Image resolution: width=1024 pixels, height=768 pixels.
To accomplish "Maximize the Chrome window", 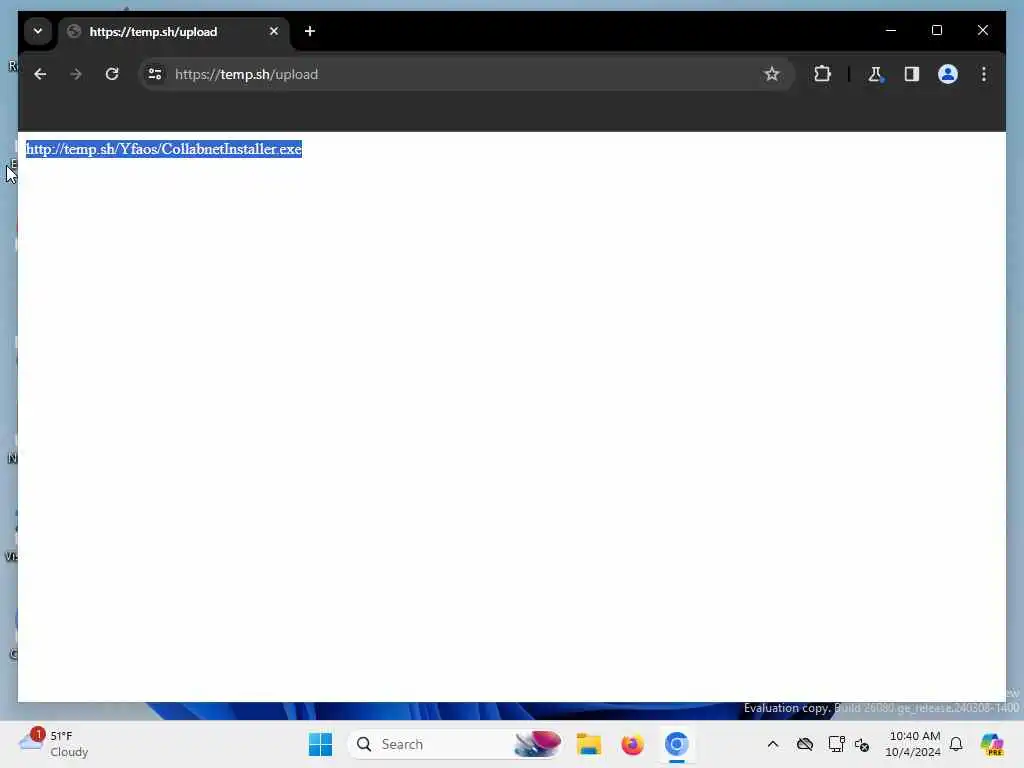I will pyautogui.click(x=936, y=30).
